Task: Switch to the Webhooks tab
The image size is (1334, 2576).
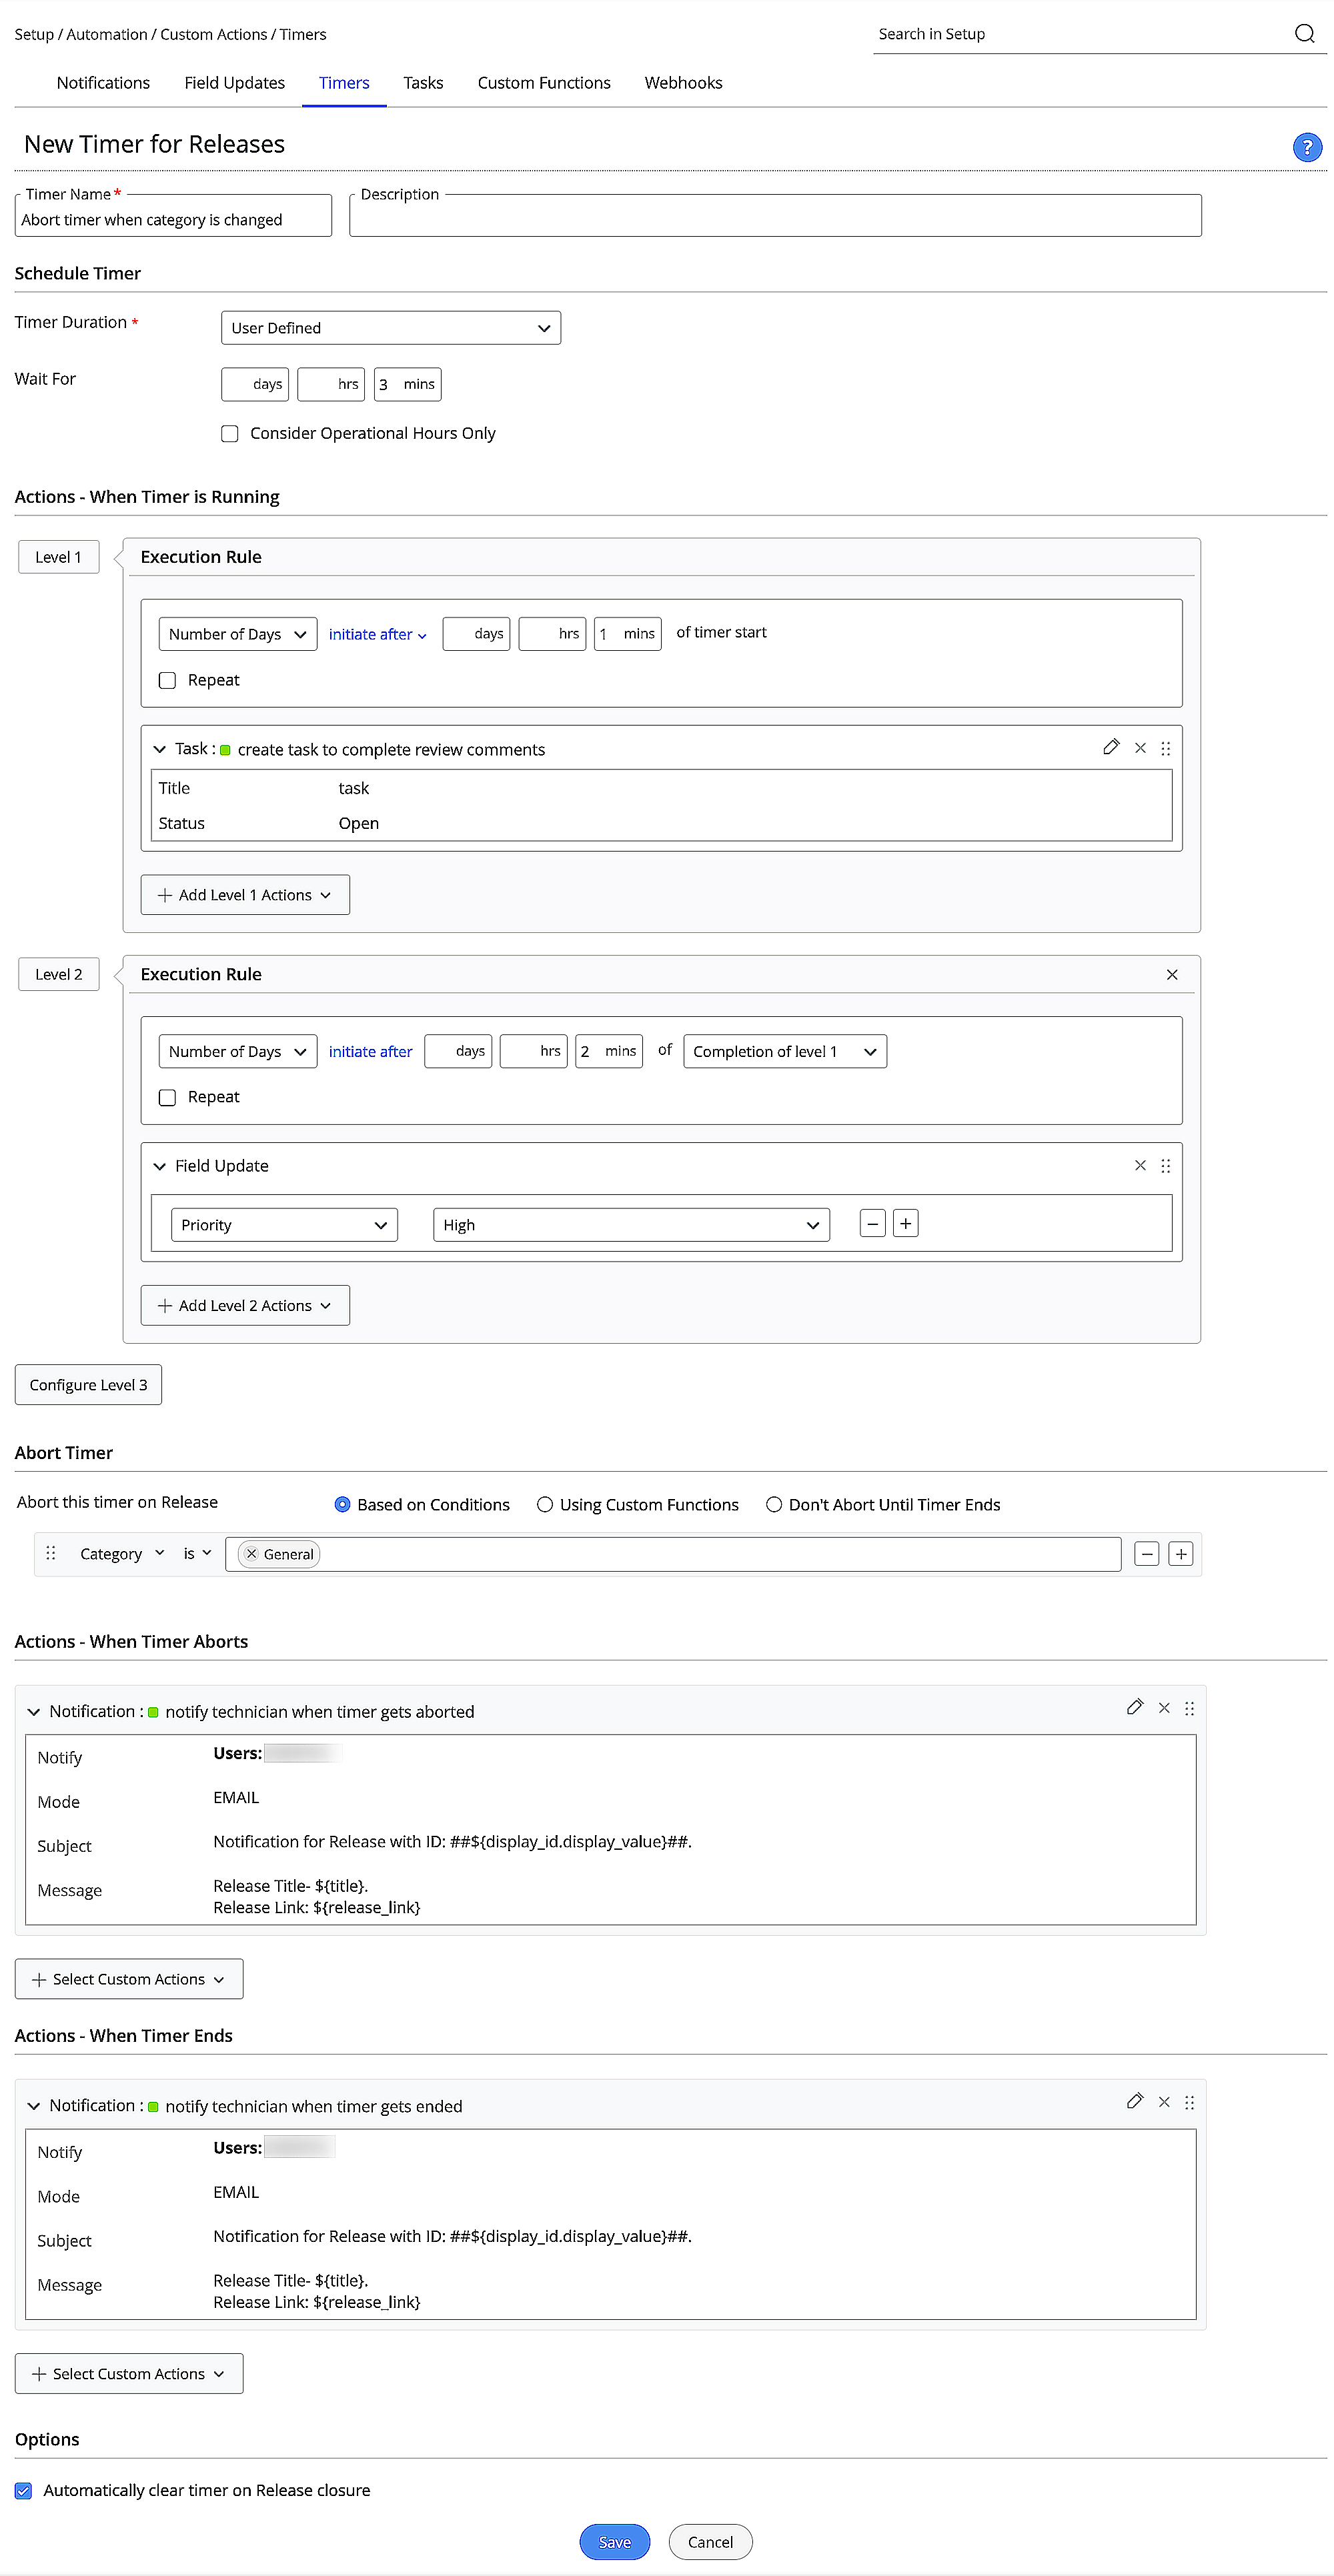Action: point(683,83)
